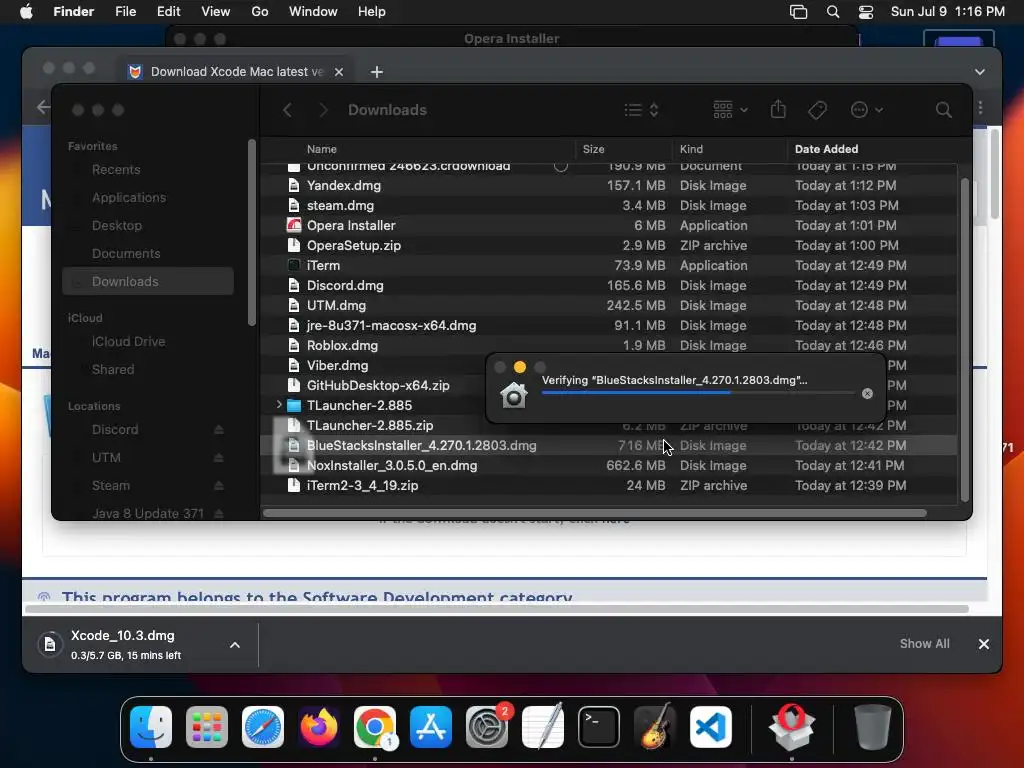Eject the Steam volume in sidebar
Viewport: 1024px width, 768px height.
[x=219, y=486]
